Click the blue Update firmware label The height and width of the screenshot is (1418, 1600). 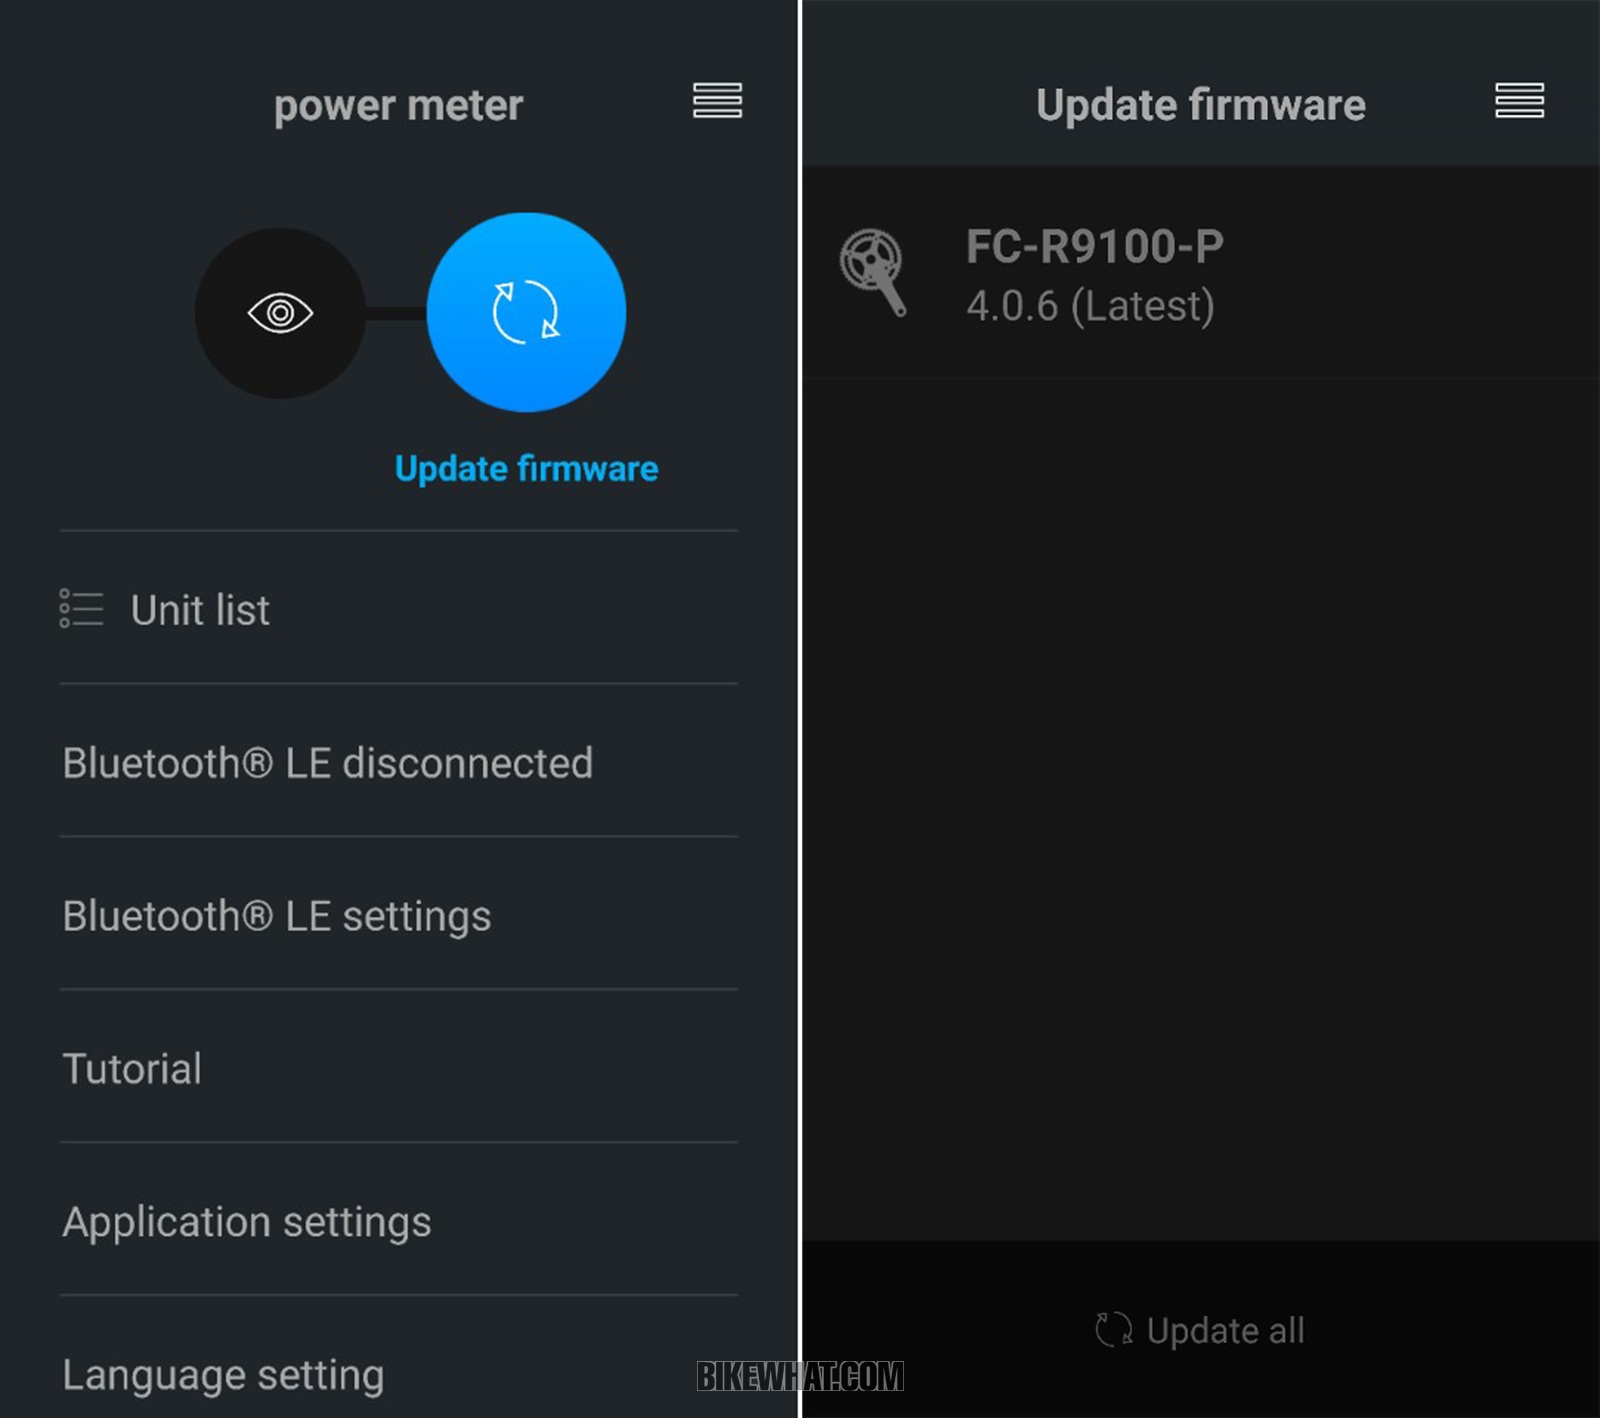(x=526, y=468)
